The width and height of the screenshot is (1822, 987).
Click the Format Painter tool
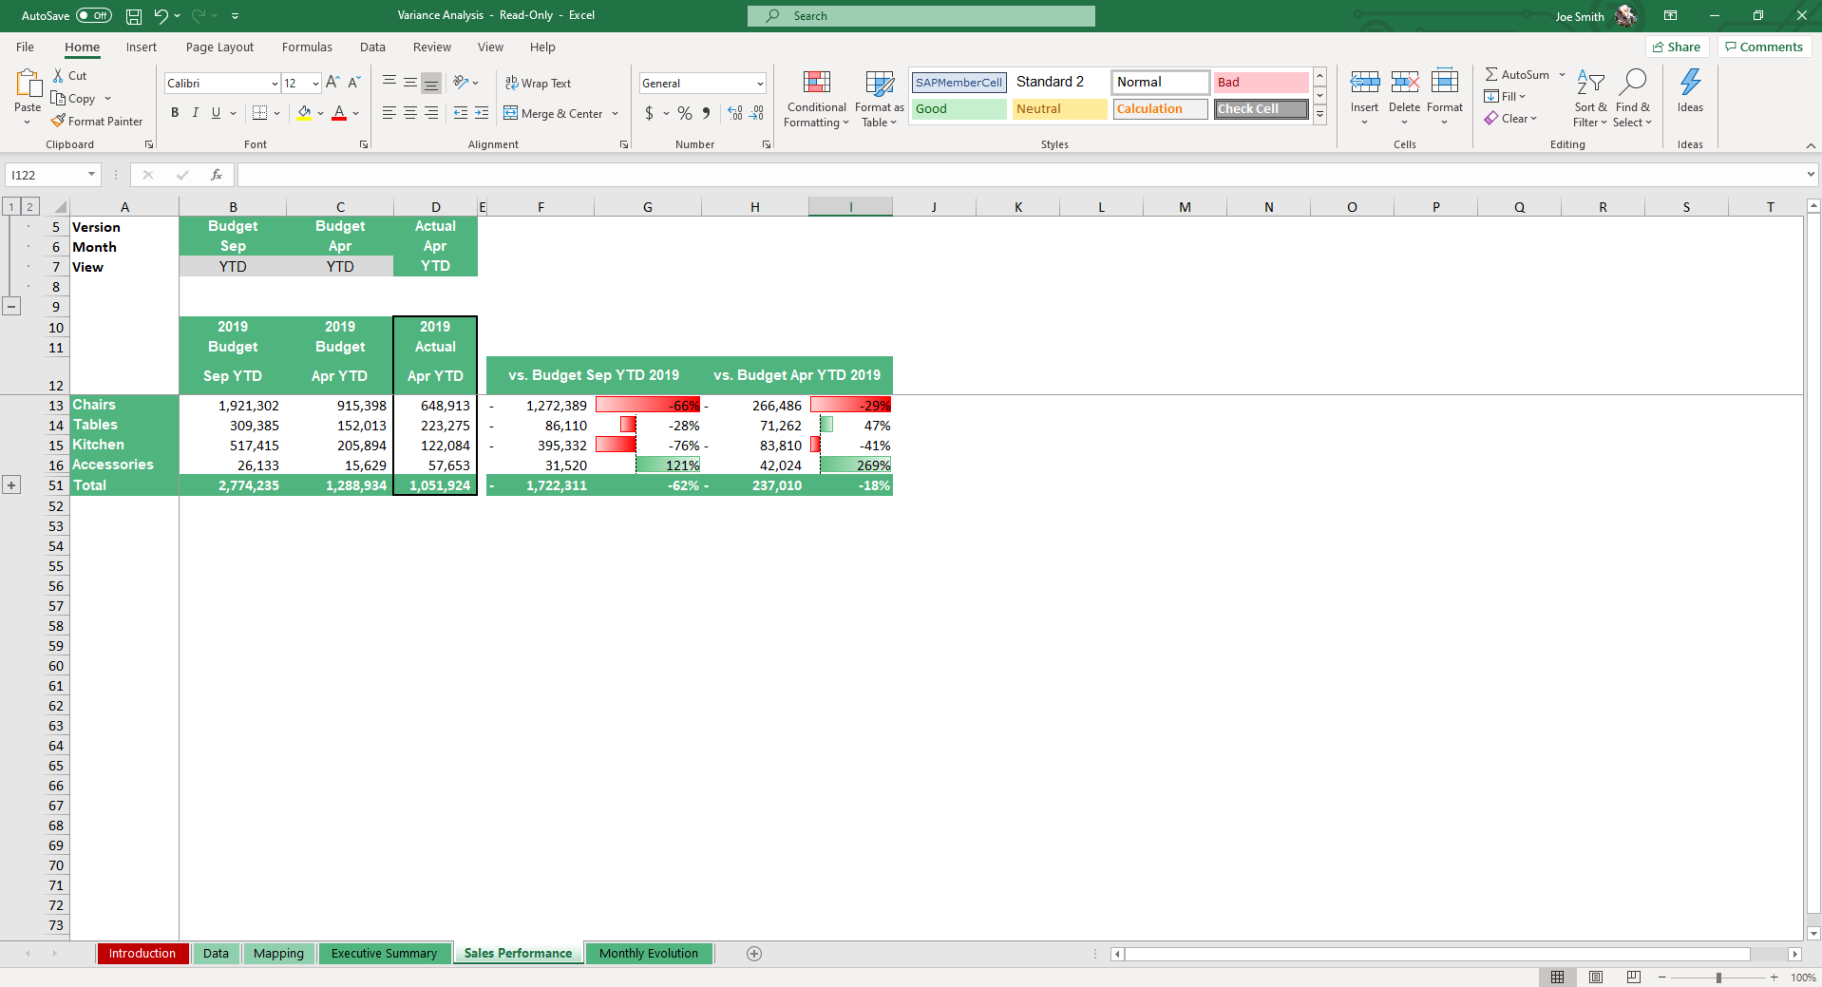pyautogui.click(x=97, y=121)
